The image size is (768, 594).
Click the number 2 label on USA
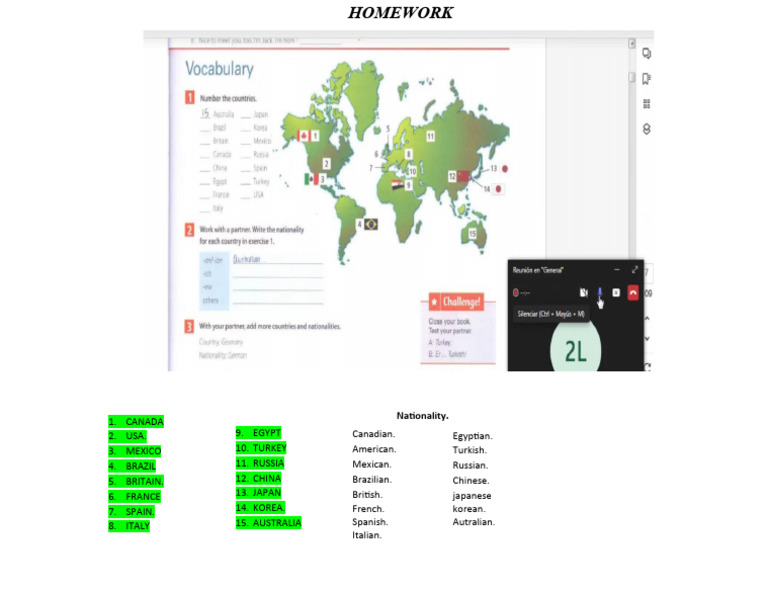(326, 164)
